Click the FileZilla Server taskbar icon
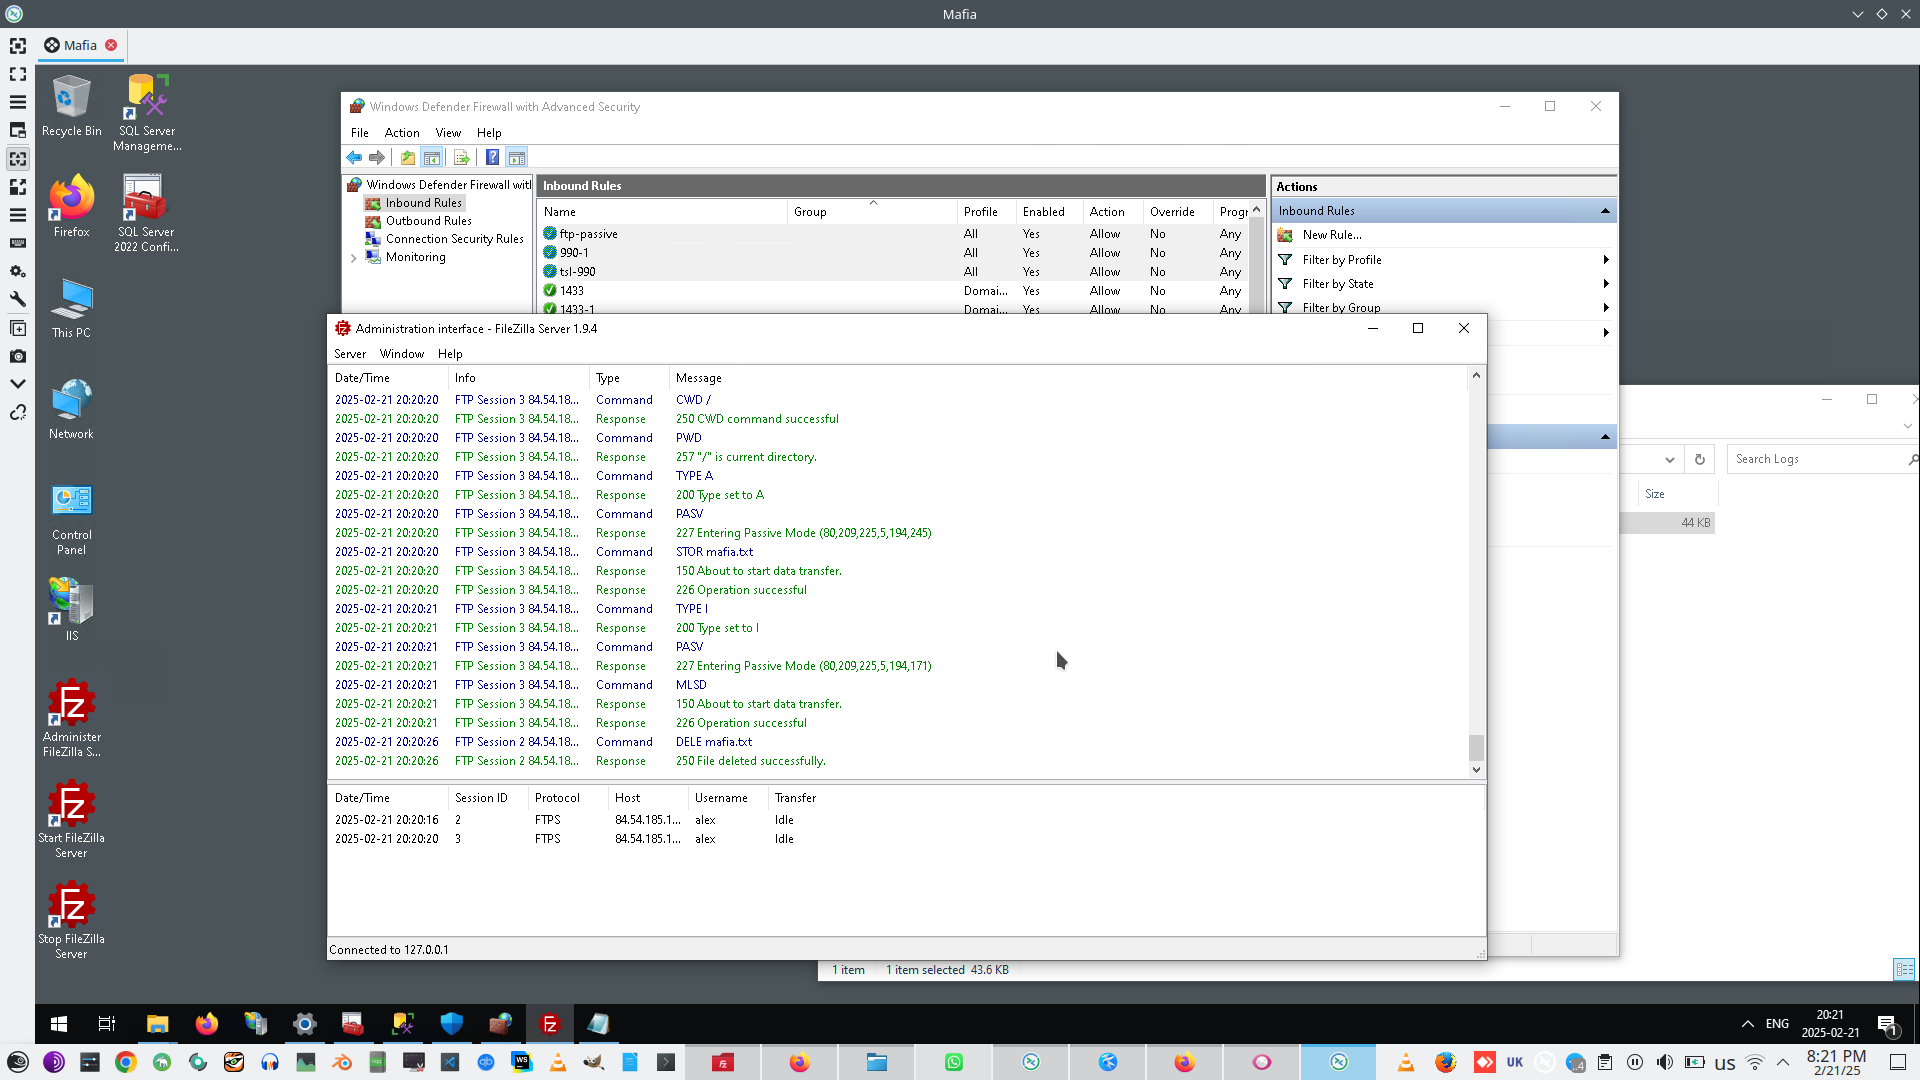1920x1080 pixels. coord(549,1023)
